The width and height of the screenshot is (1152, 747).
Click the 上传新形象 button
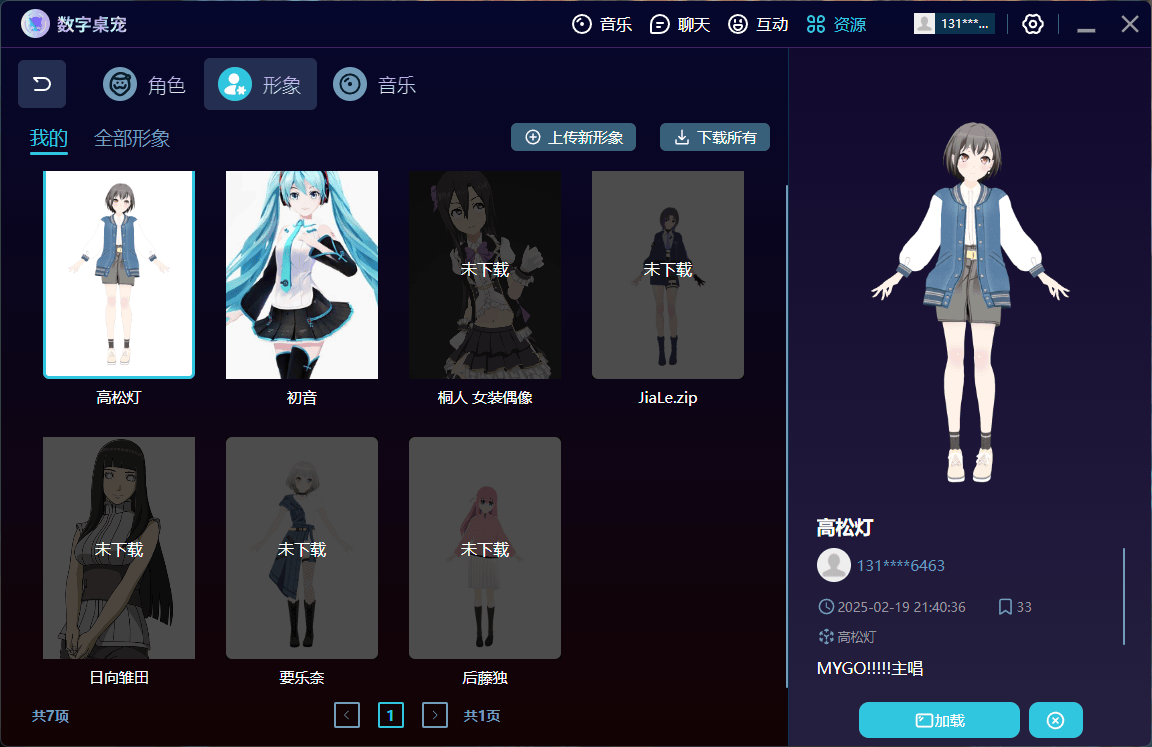[573, 138]
